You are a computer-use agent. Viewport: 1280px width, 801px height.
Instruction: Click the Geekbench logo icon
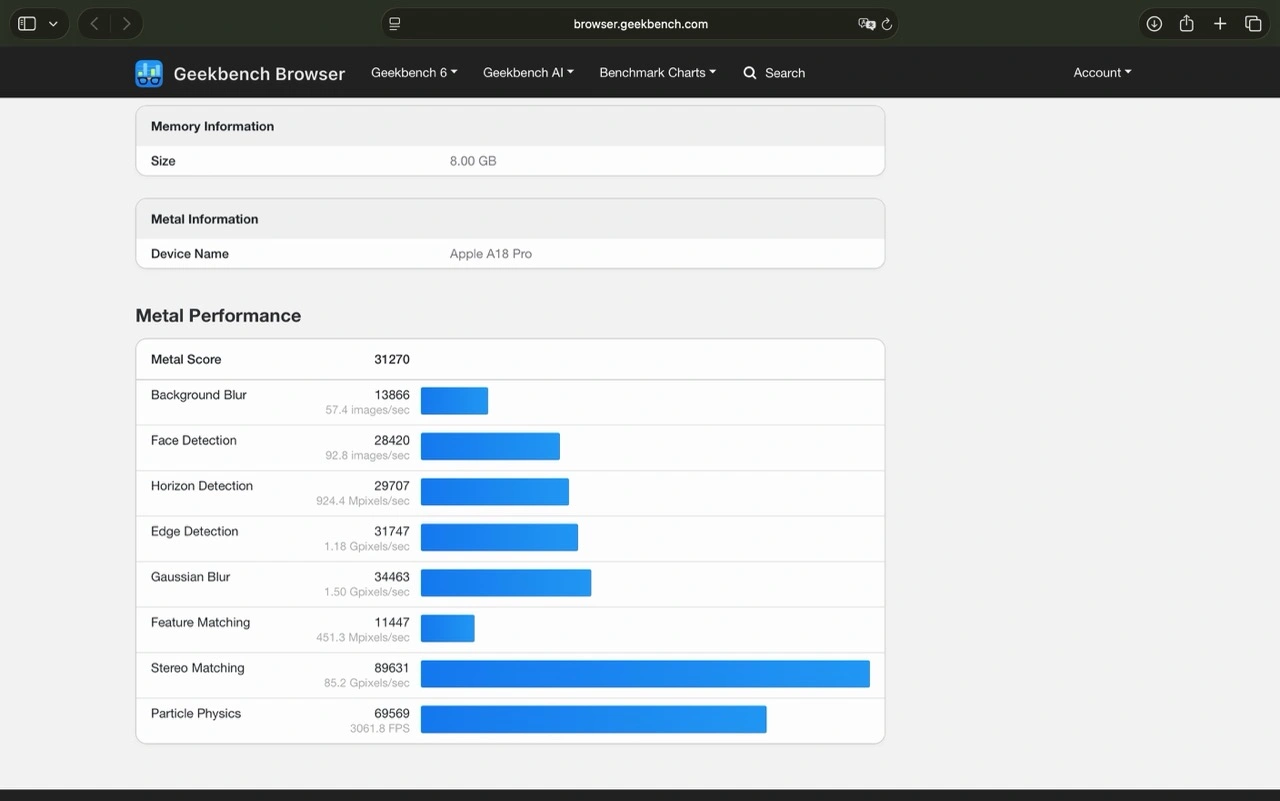(149, 73)
